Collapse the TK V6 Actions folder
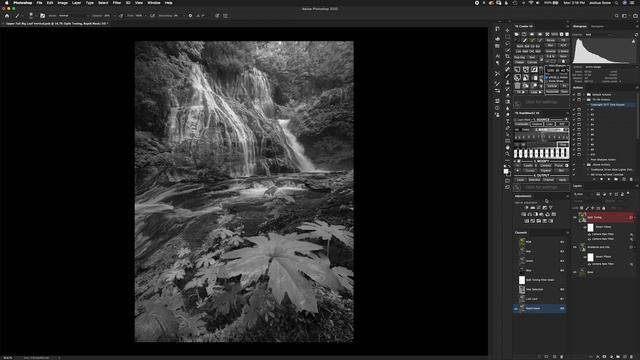 (x=584, y=100)
